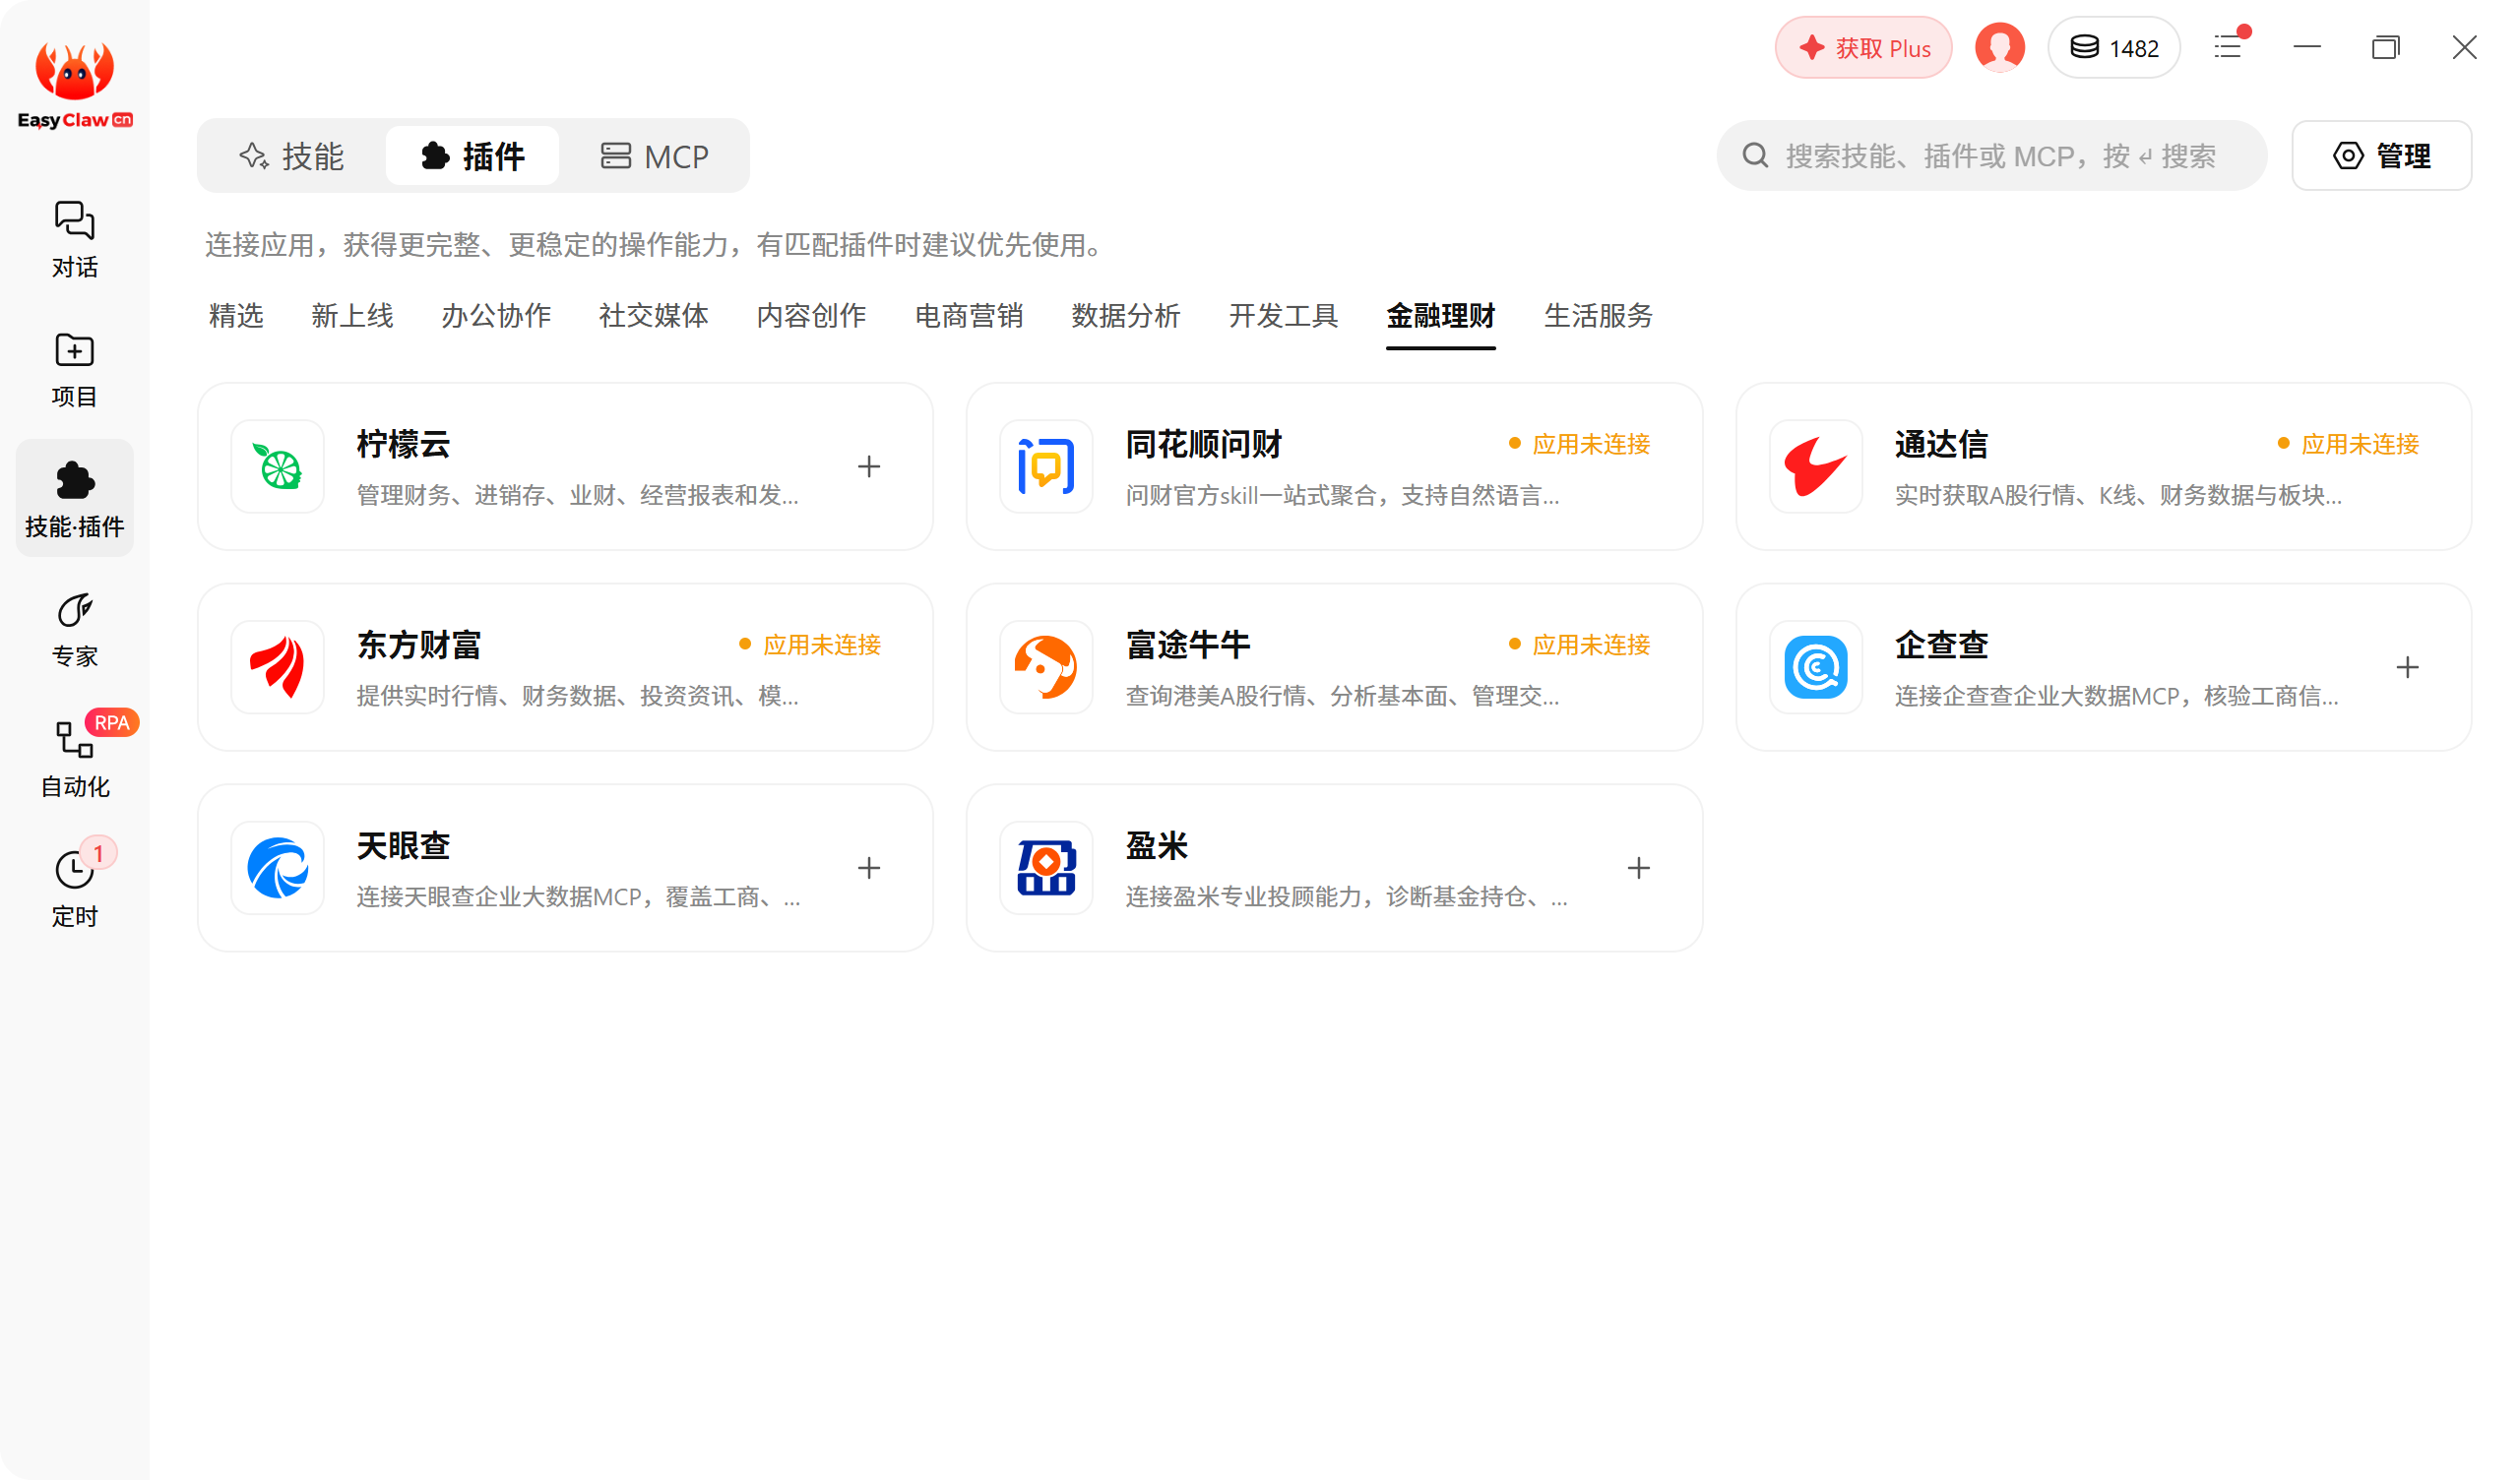Click the 天眼查 blue swirl icon
The height and width of the screenshot is (1480, 2520).
(278, 868)
